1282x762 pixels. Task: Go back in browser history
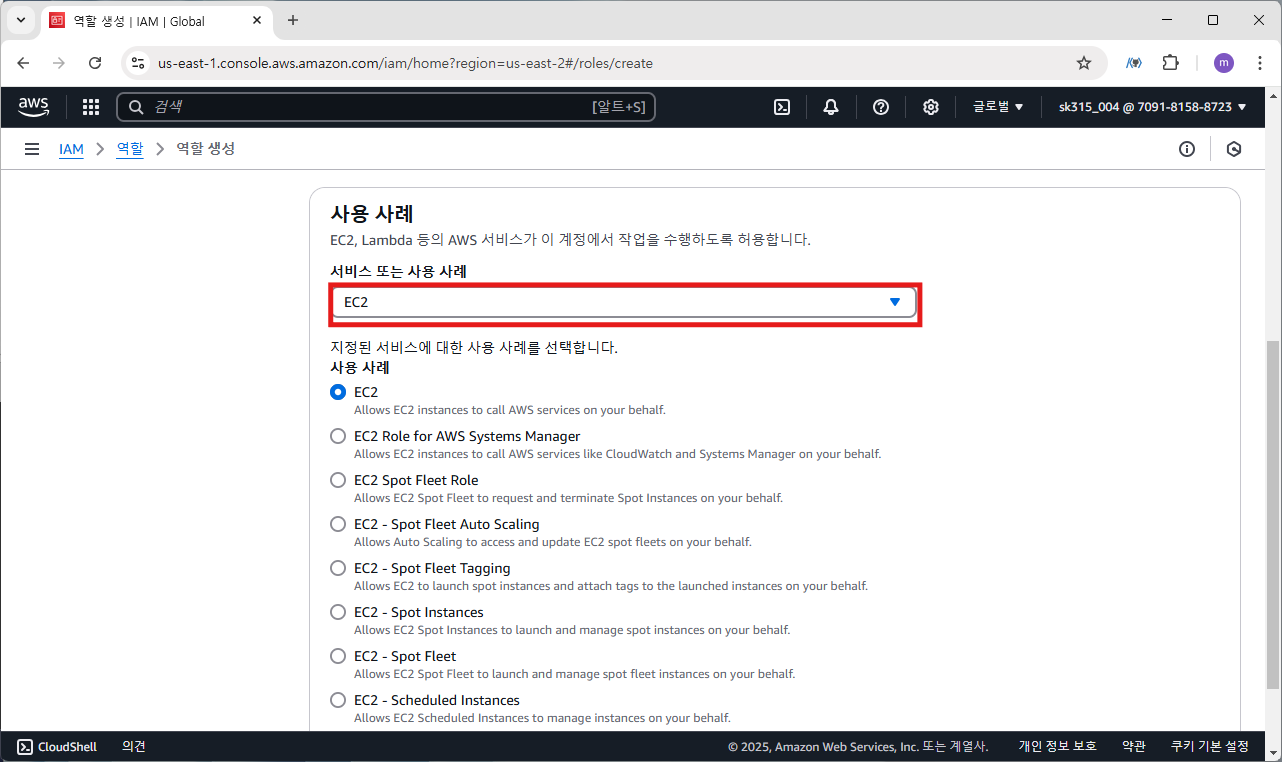(23, 63)
